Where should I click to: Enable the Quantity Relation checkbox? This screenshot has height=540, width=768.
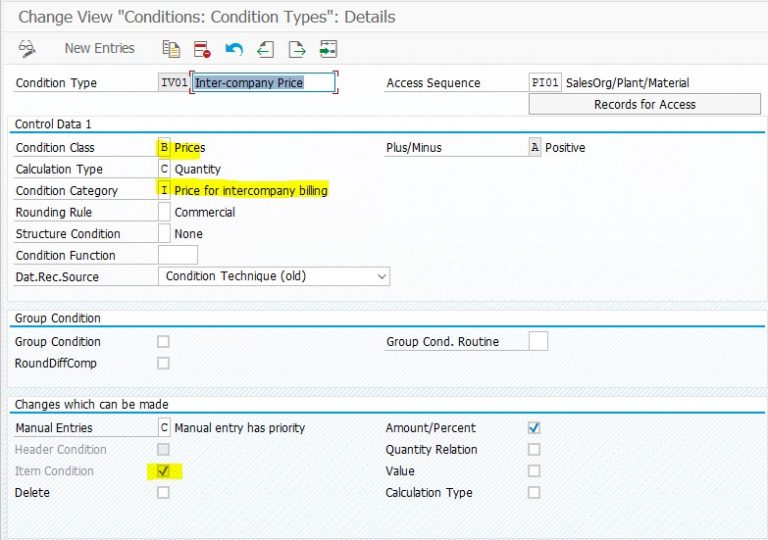point(534,450)
